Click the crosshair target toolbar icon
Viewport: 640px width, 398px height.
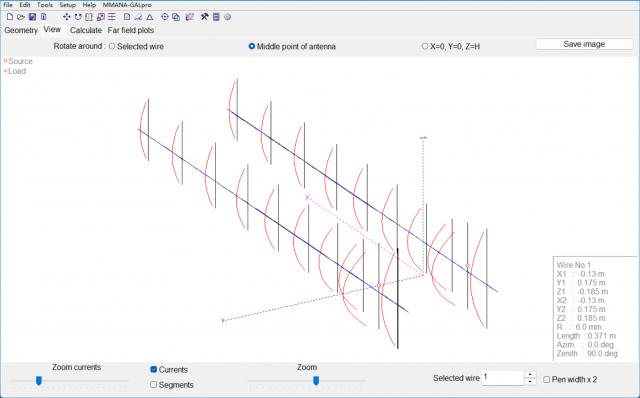(x=164, y=17)
